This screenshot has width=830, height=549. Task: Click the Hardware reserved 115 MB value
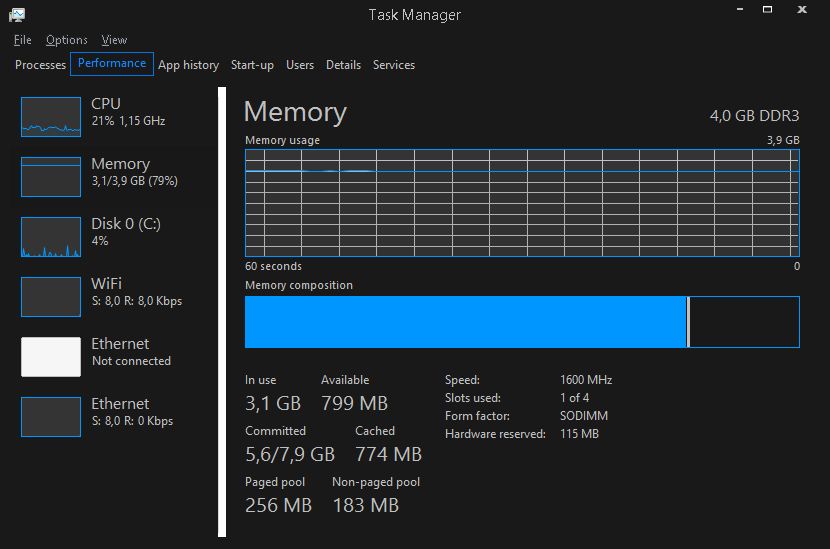(x=579, y=434)
